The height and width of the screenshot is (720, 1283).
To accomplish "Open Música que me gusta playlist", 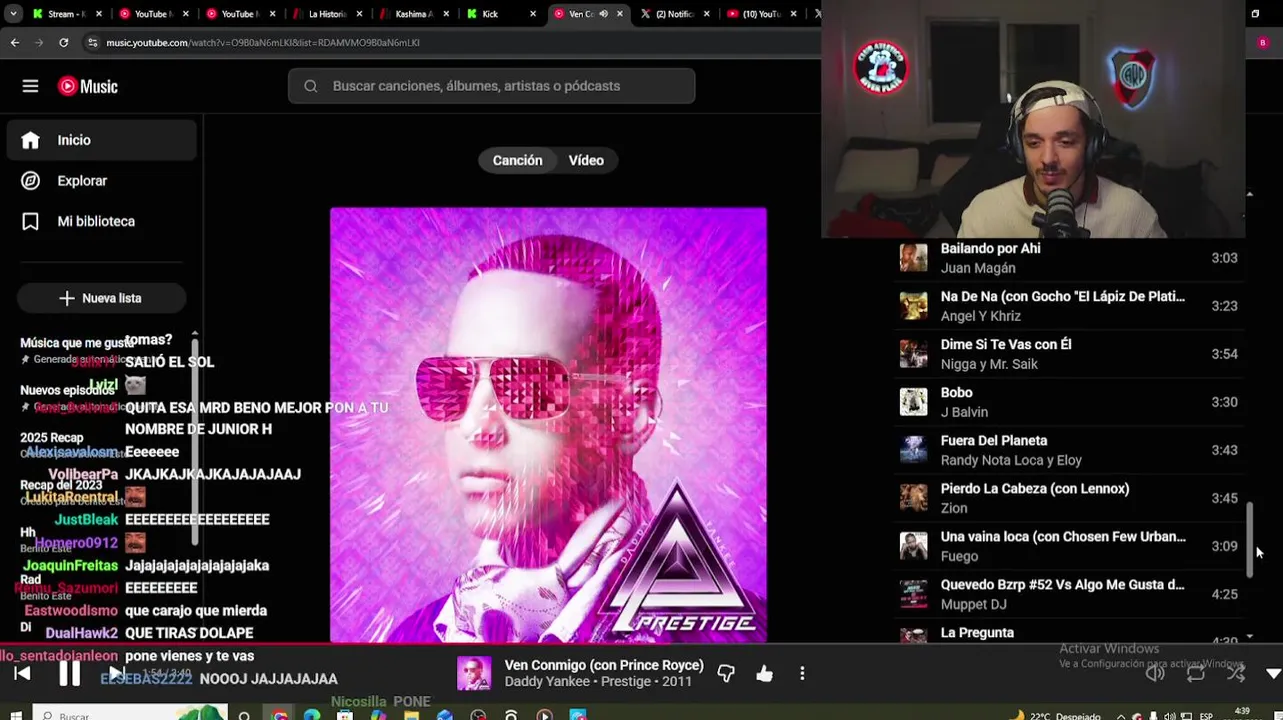I will click(x=76, y=343).
